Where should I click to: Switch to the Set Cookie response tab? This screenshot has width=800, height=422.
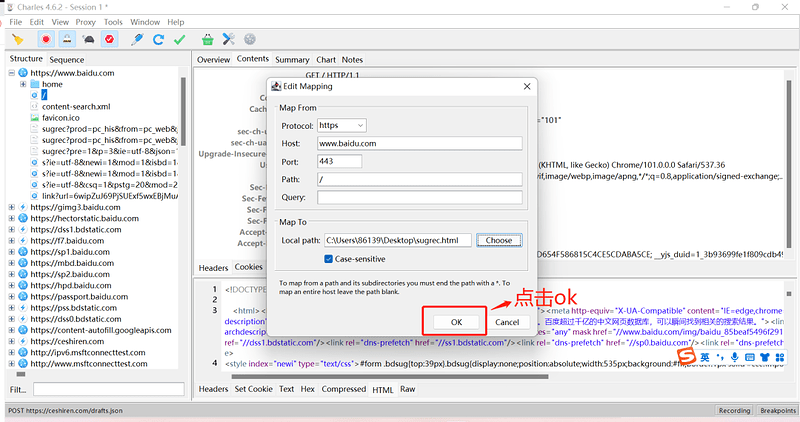point(254,389)
